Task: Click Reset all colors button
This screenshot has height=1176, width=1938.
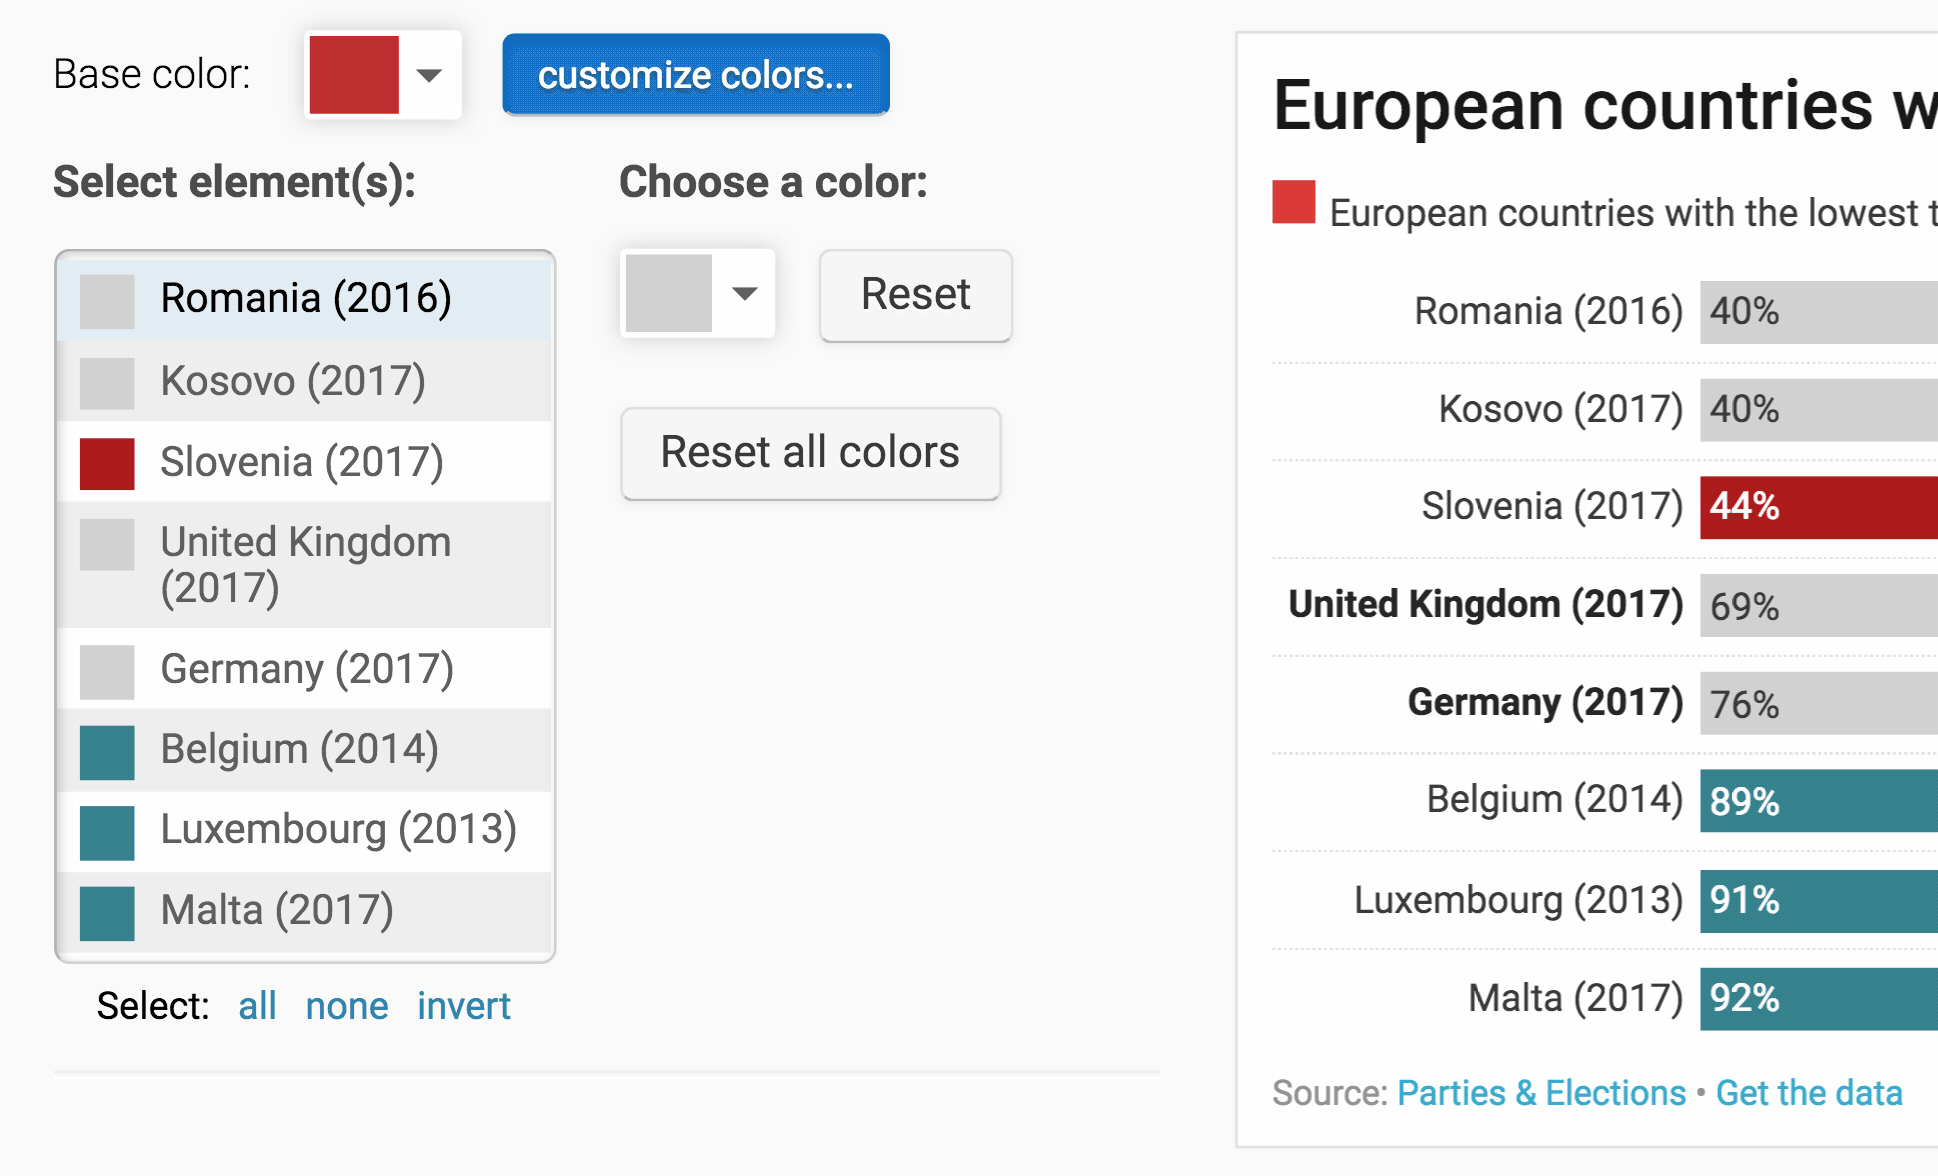Action: pyautogui.click(x=810, y=453)
